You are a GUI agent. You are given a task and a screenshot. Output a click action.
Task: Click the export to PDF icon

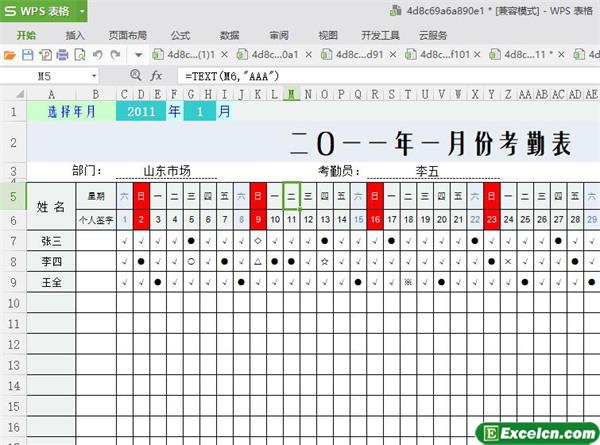point(45,55)
